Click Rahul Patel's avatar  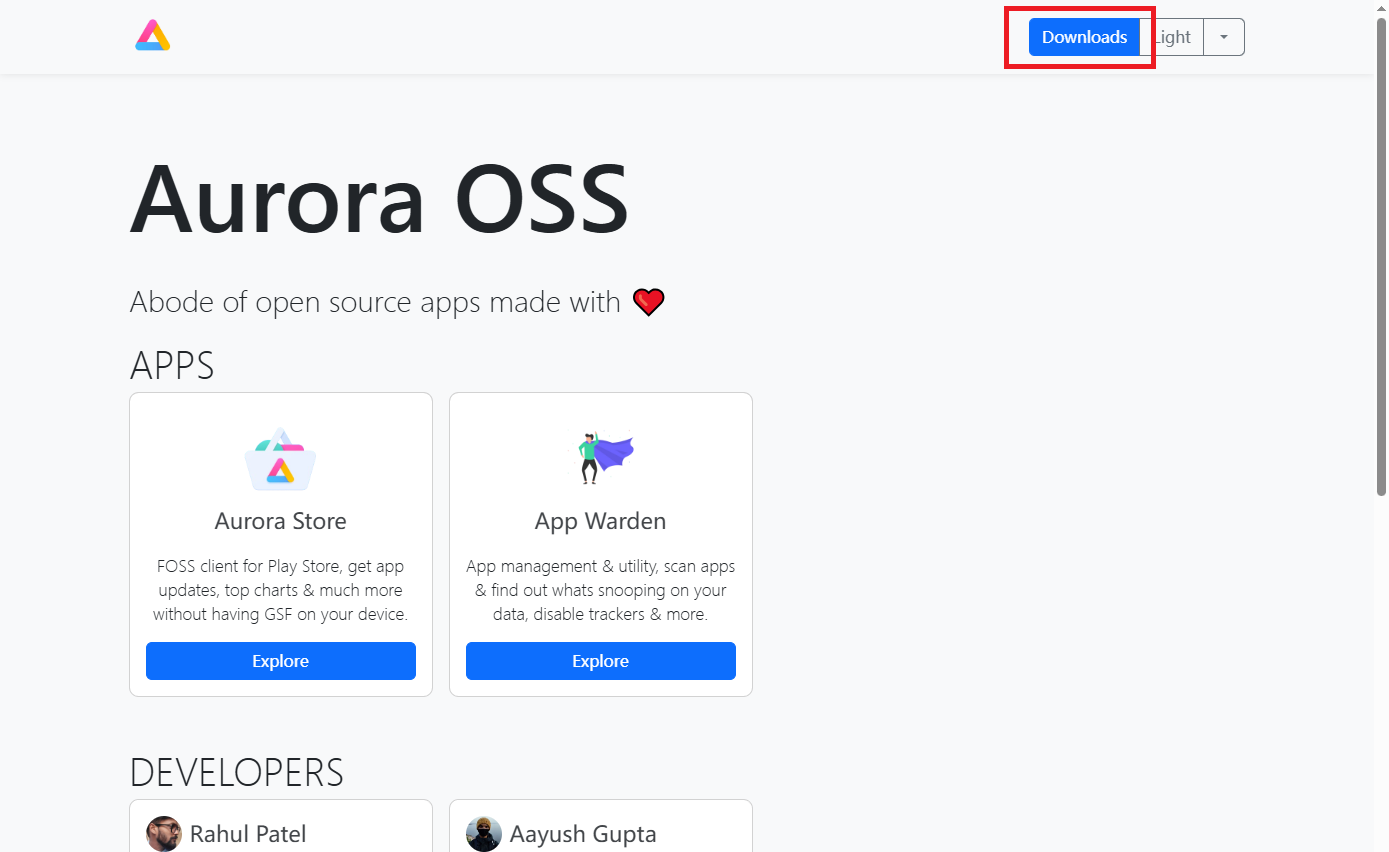click(164, 834)
